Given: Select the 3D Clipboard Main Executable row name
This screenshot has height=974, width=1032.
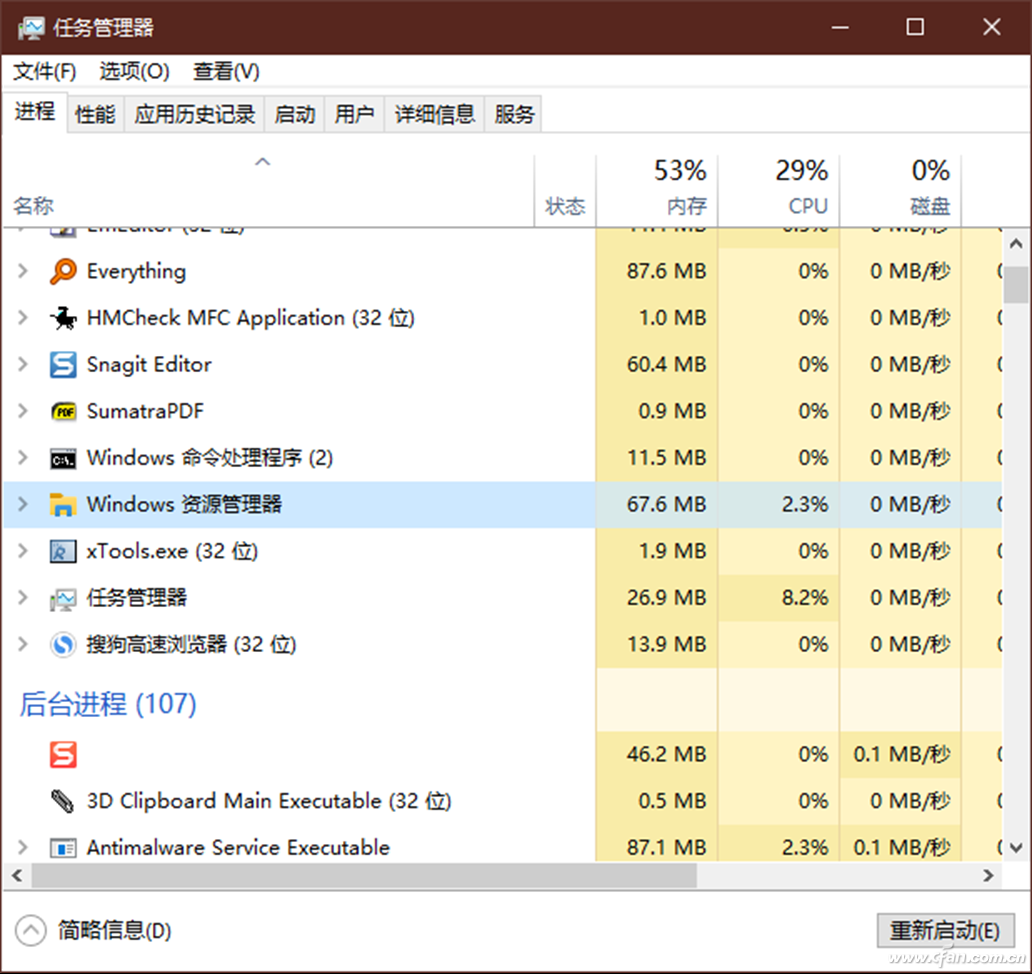Looking at the screenshot, I should (269, 801).
